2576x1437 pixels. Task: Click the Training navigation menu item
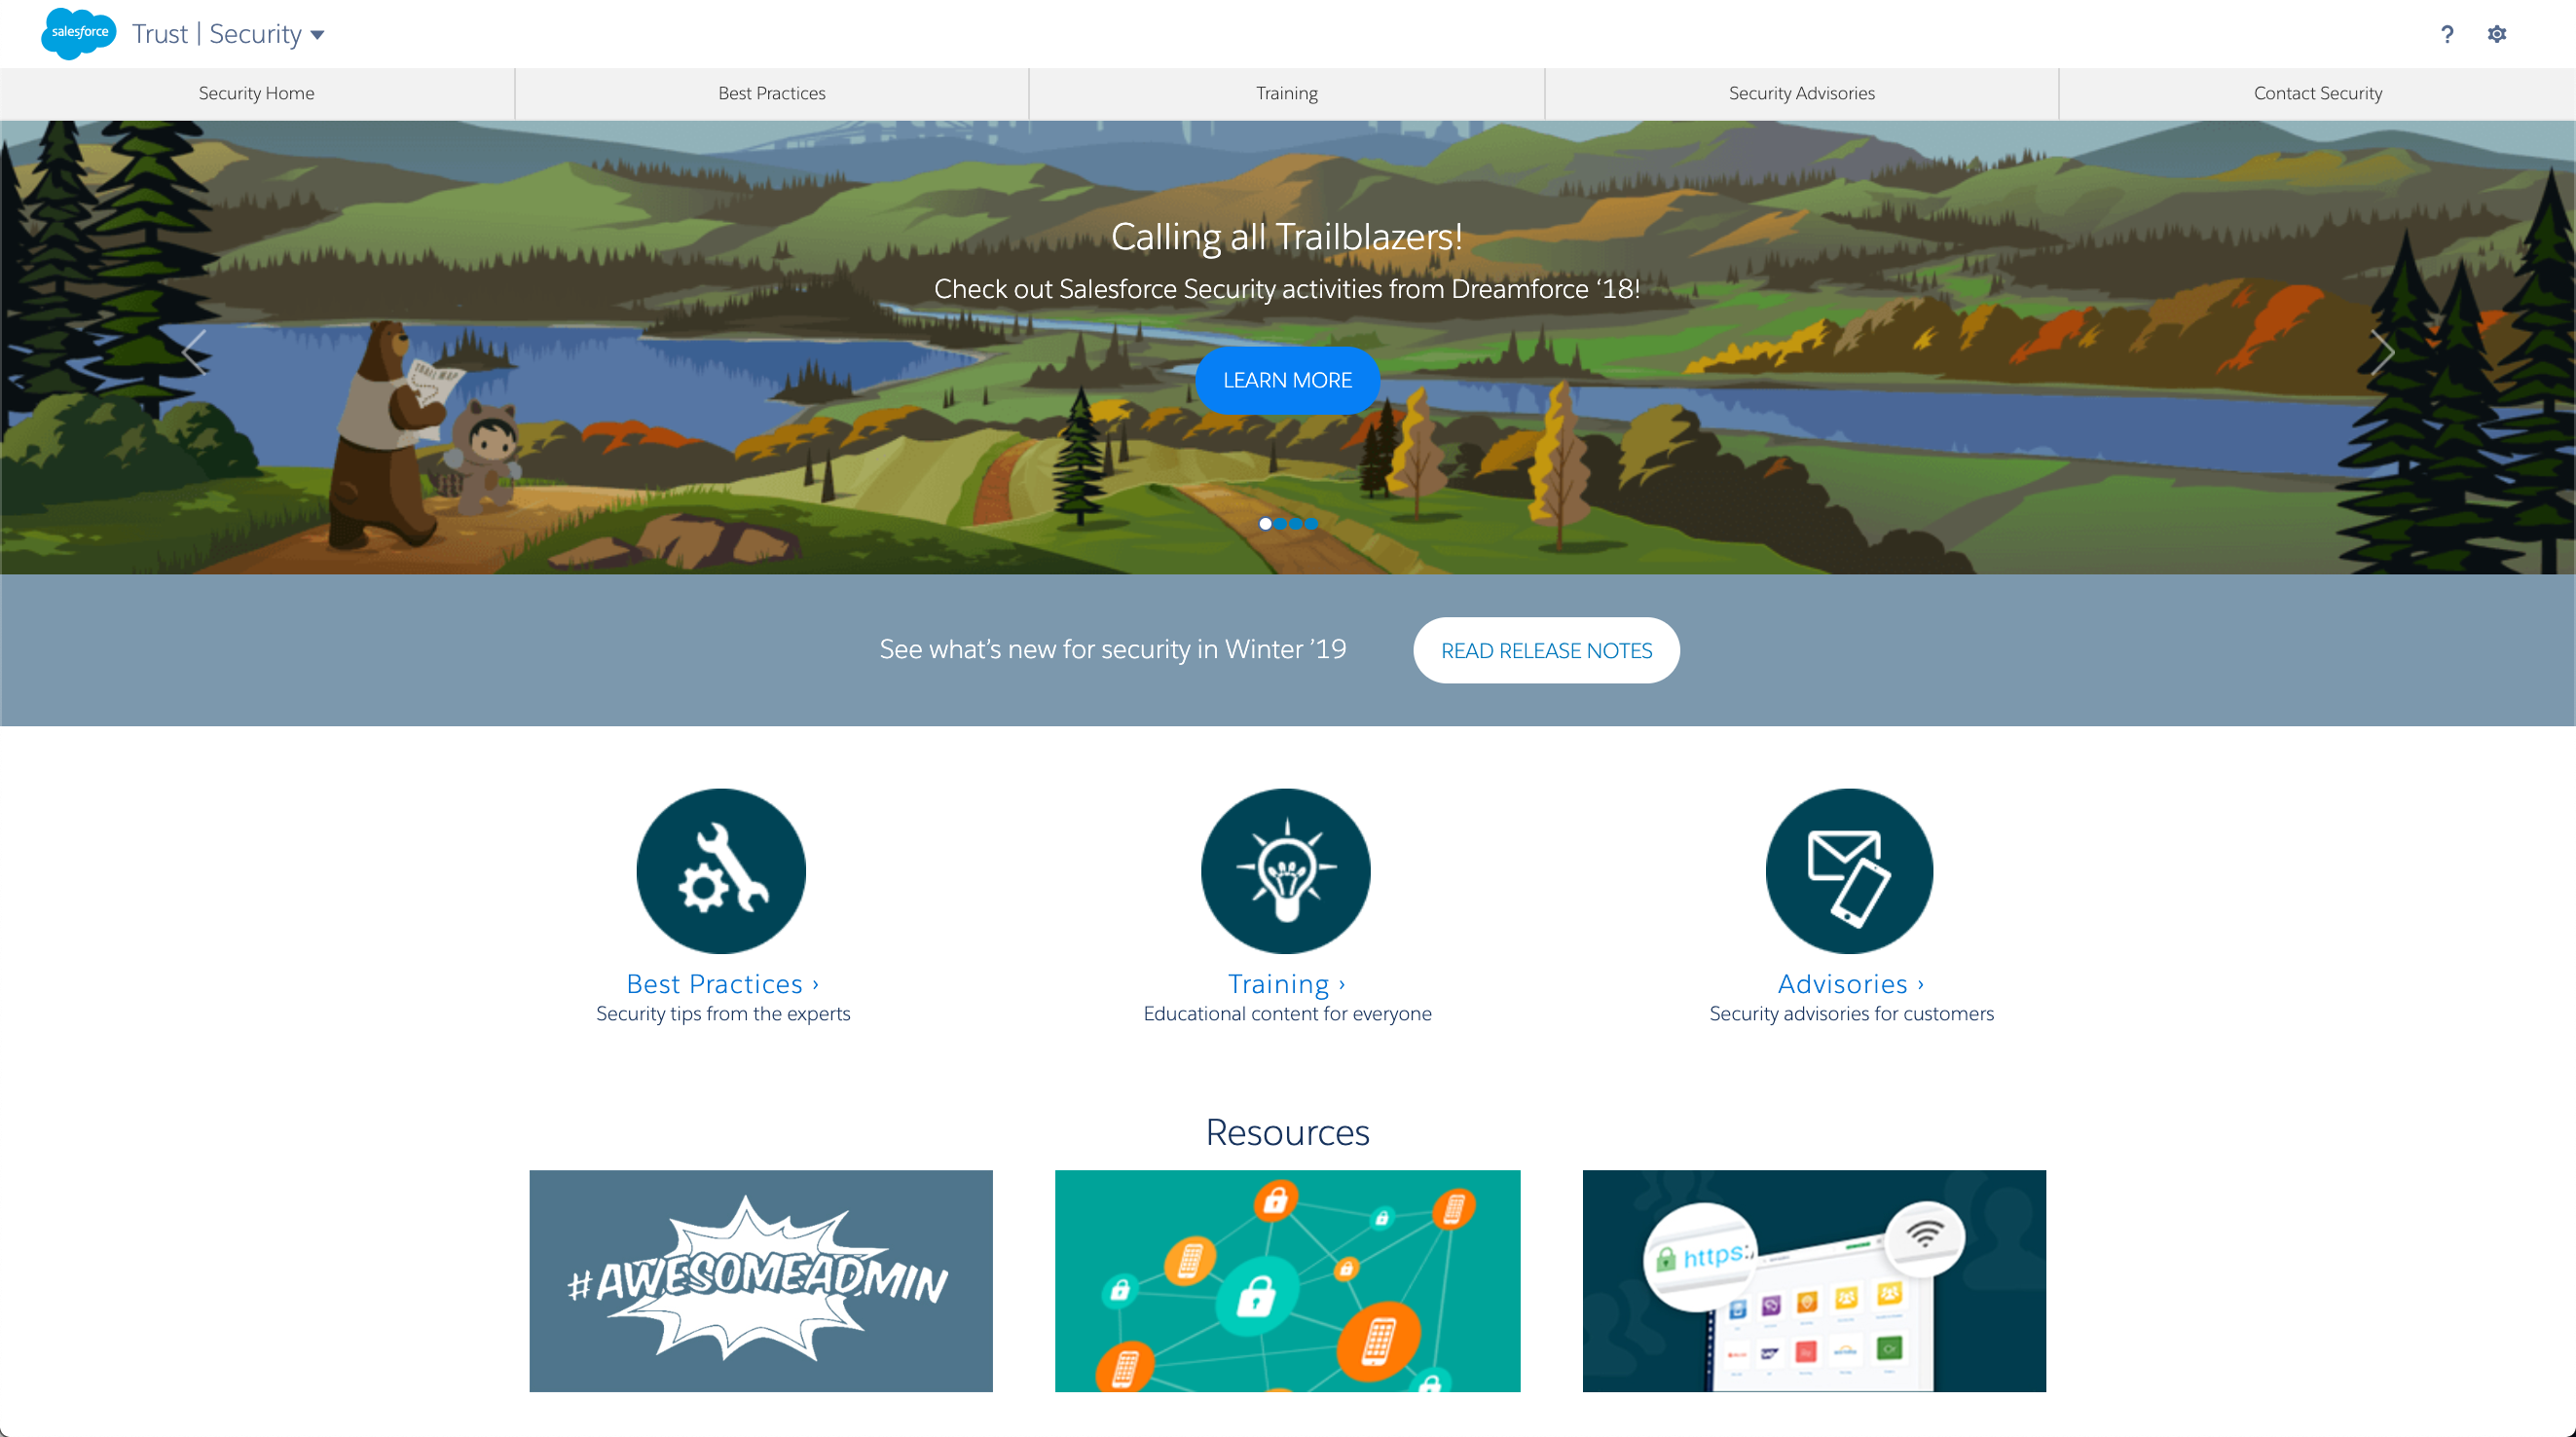(1286, 92)
